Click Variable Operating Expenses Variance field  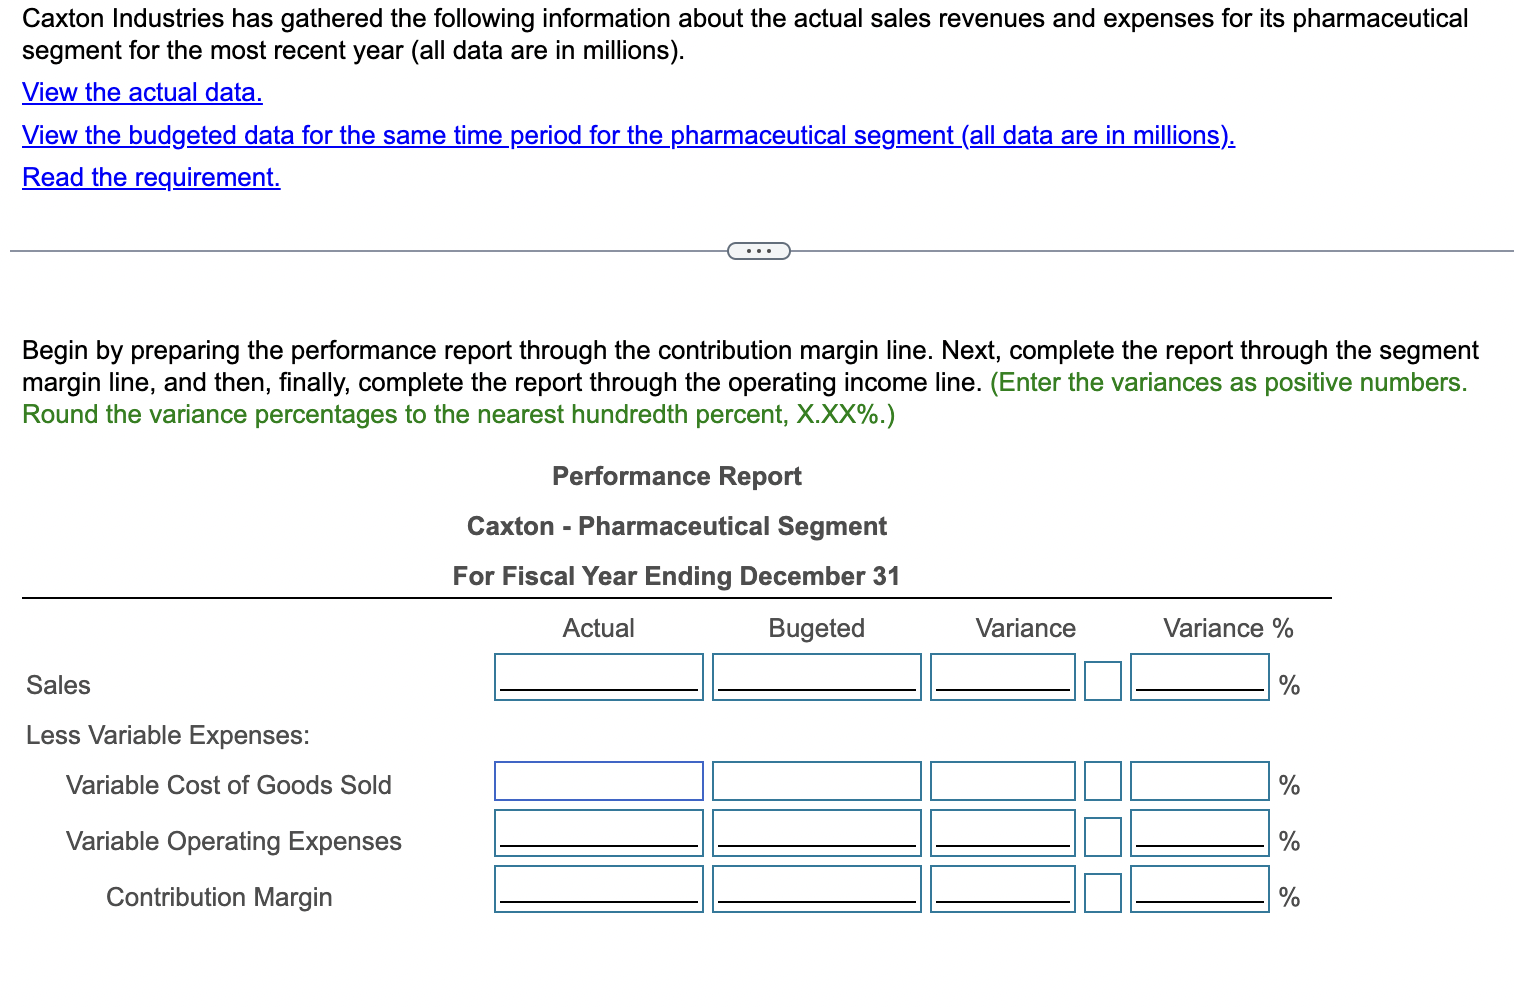click(1003, 833)
